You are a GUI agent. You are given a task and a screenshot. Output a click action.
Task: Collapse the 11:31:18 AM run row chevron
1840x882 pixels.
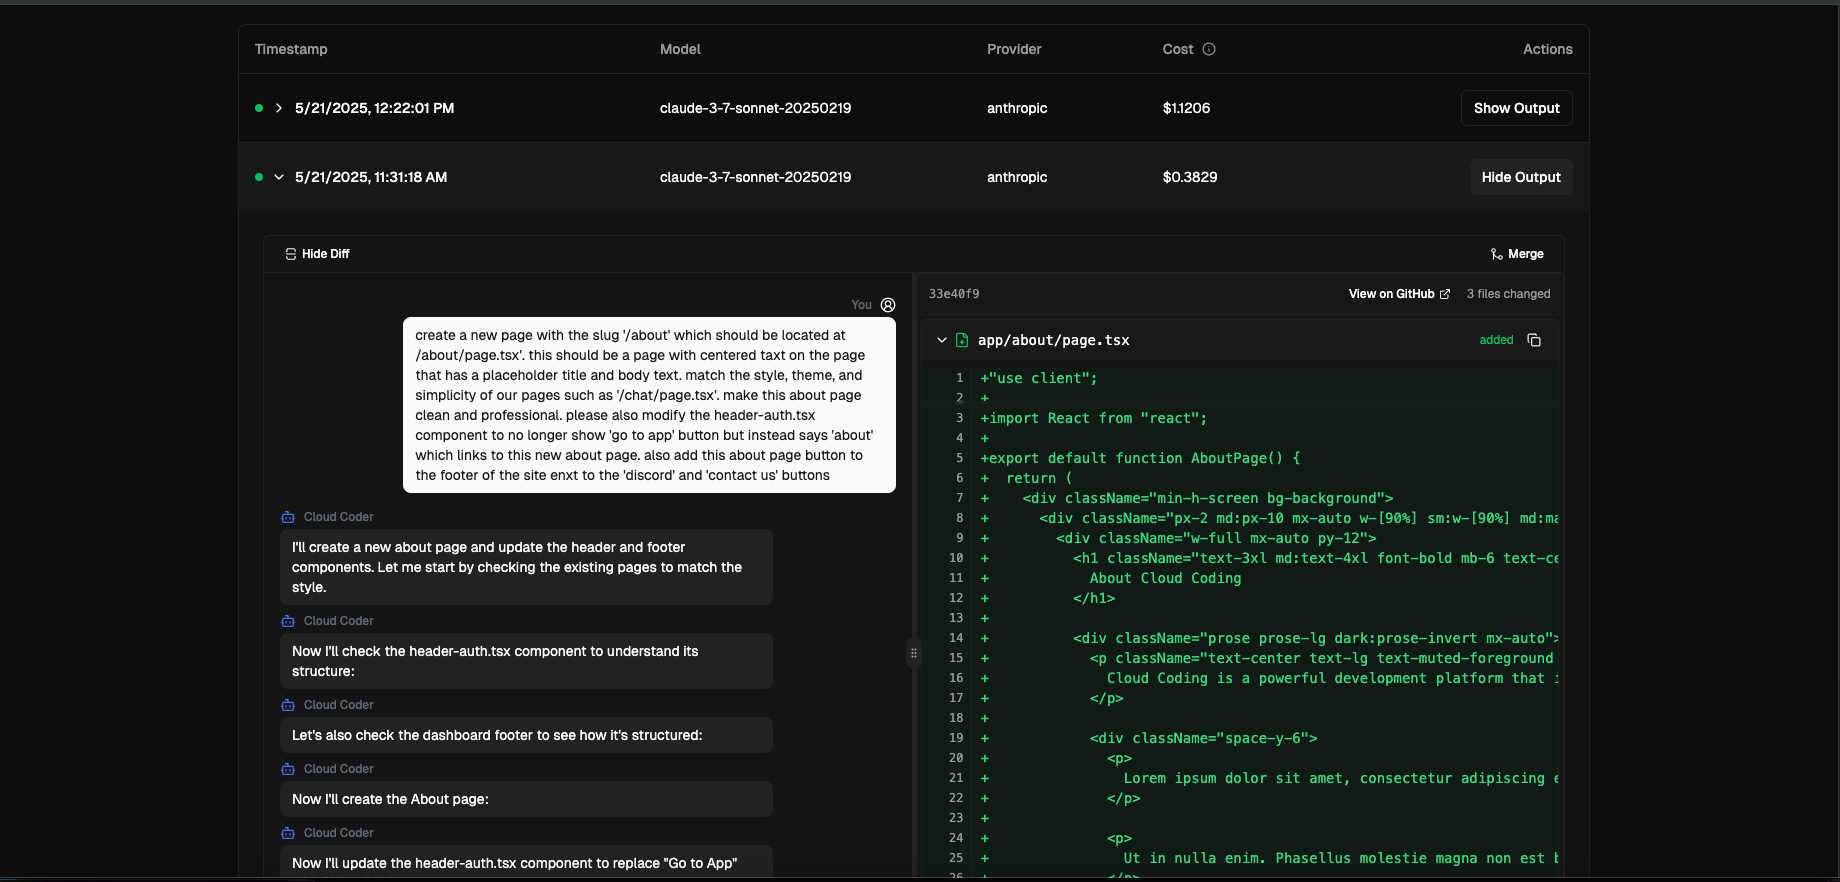(x=279, y=177)
